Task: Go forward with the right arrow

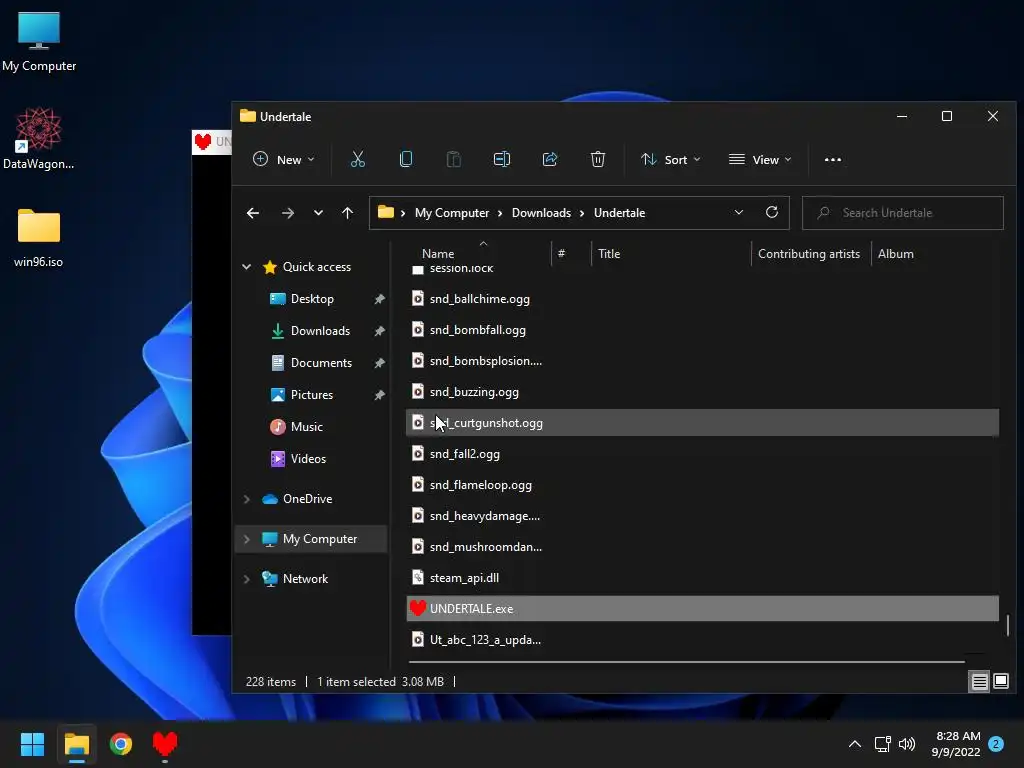Action: [287, 213]
